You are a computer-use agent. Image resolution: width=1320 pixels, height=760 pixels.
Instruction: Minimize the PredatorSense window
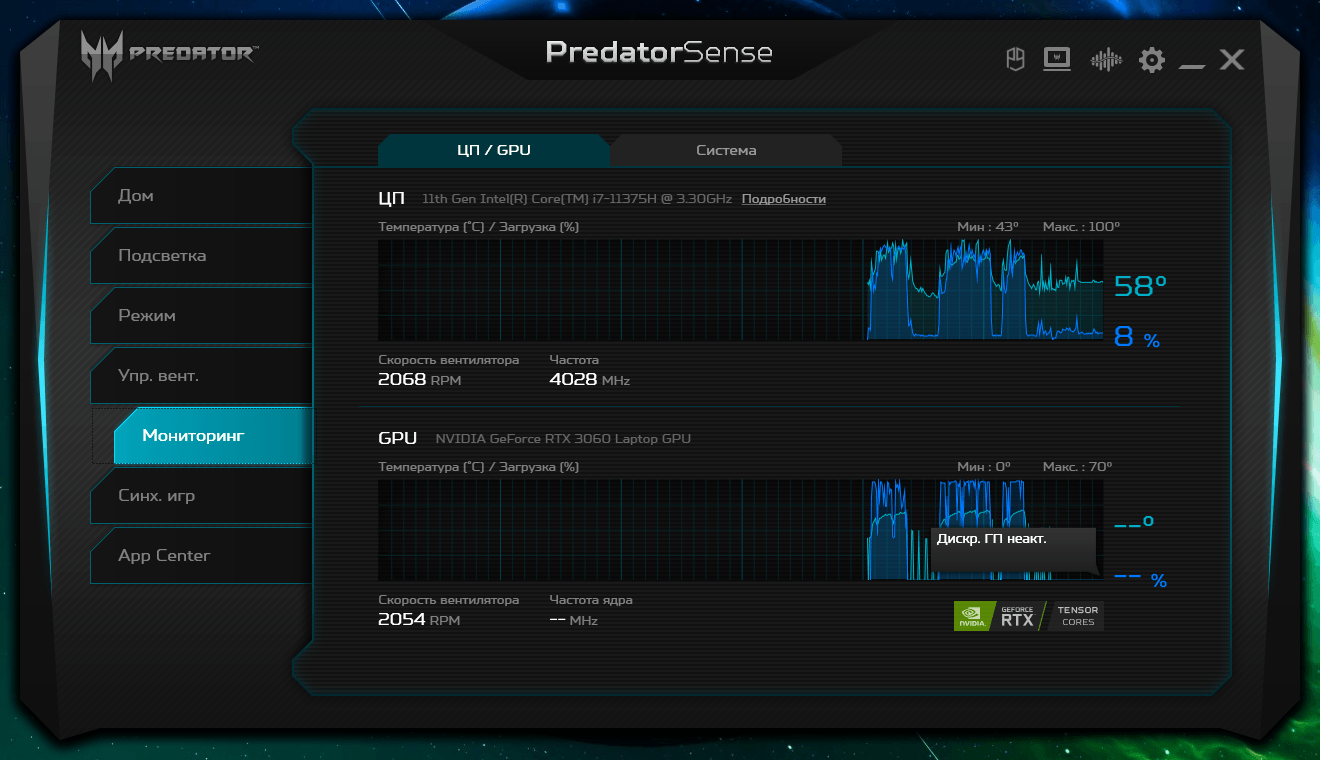(1191, 66)
